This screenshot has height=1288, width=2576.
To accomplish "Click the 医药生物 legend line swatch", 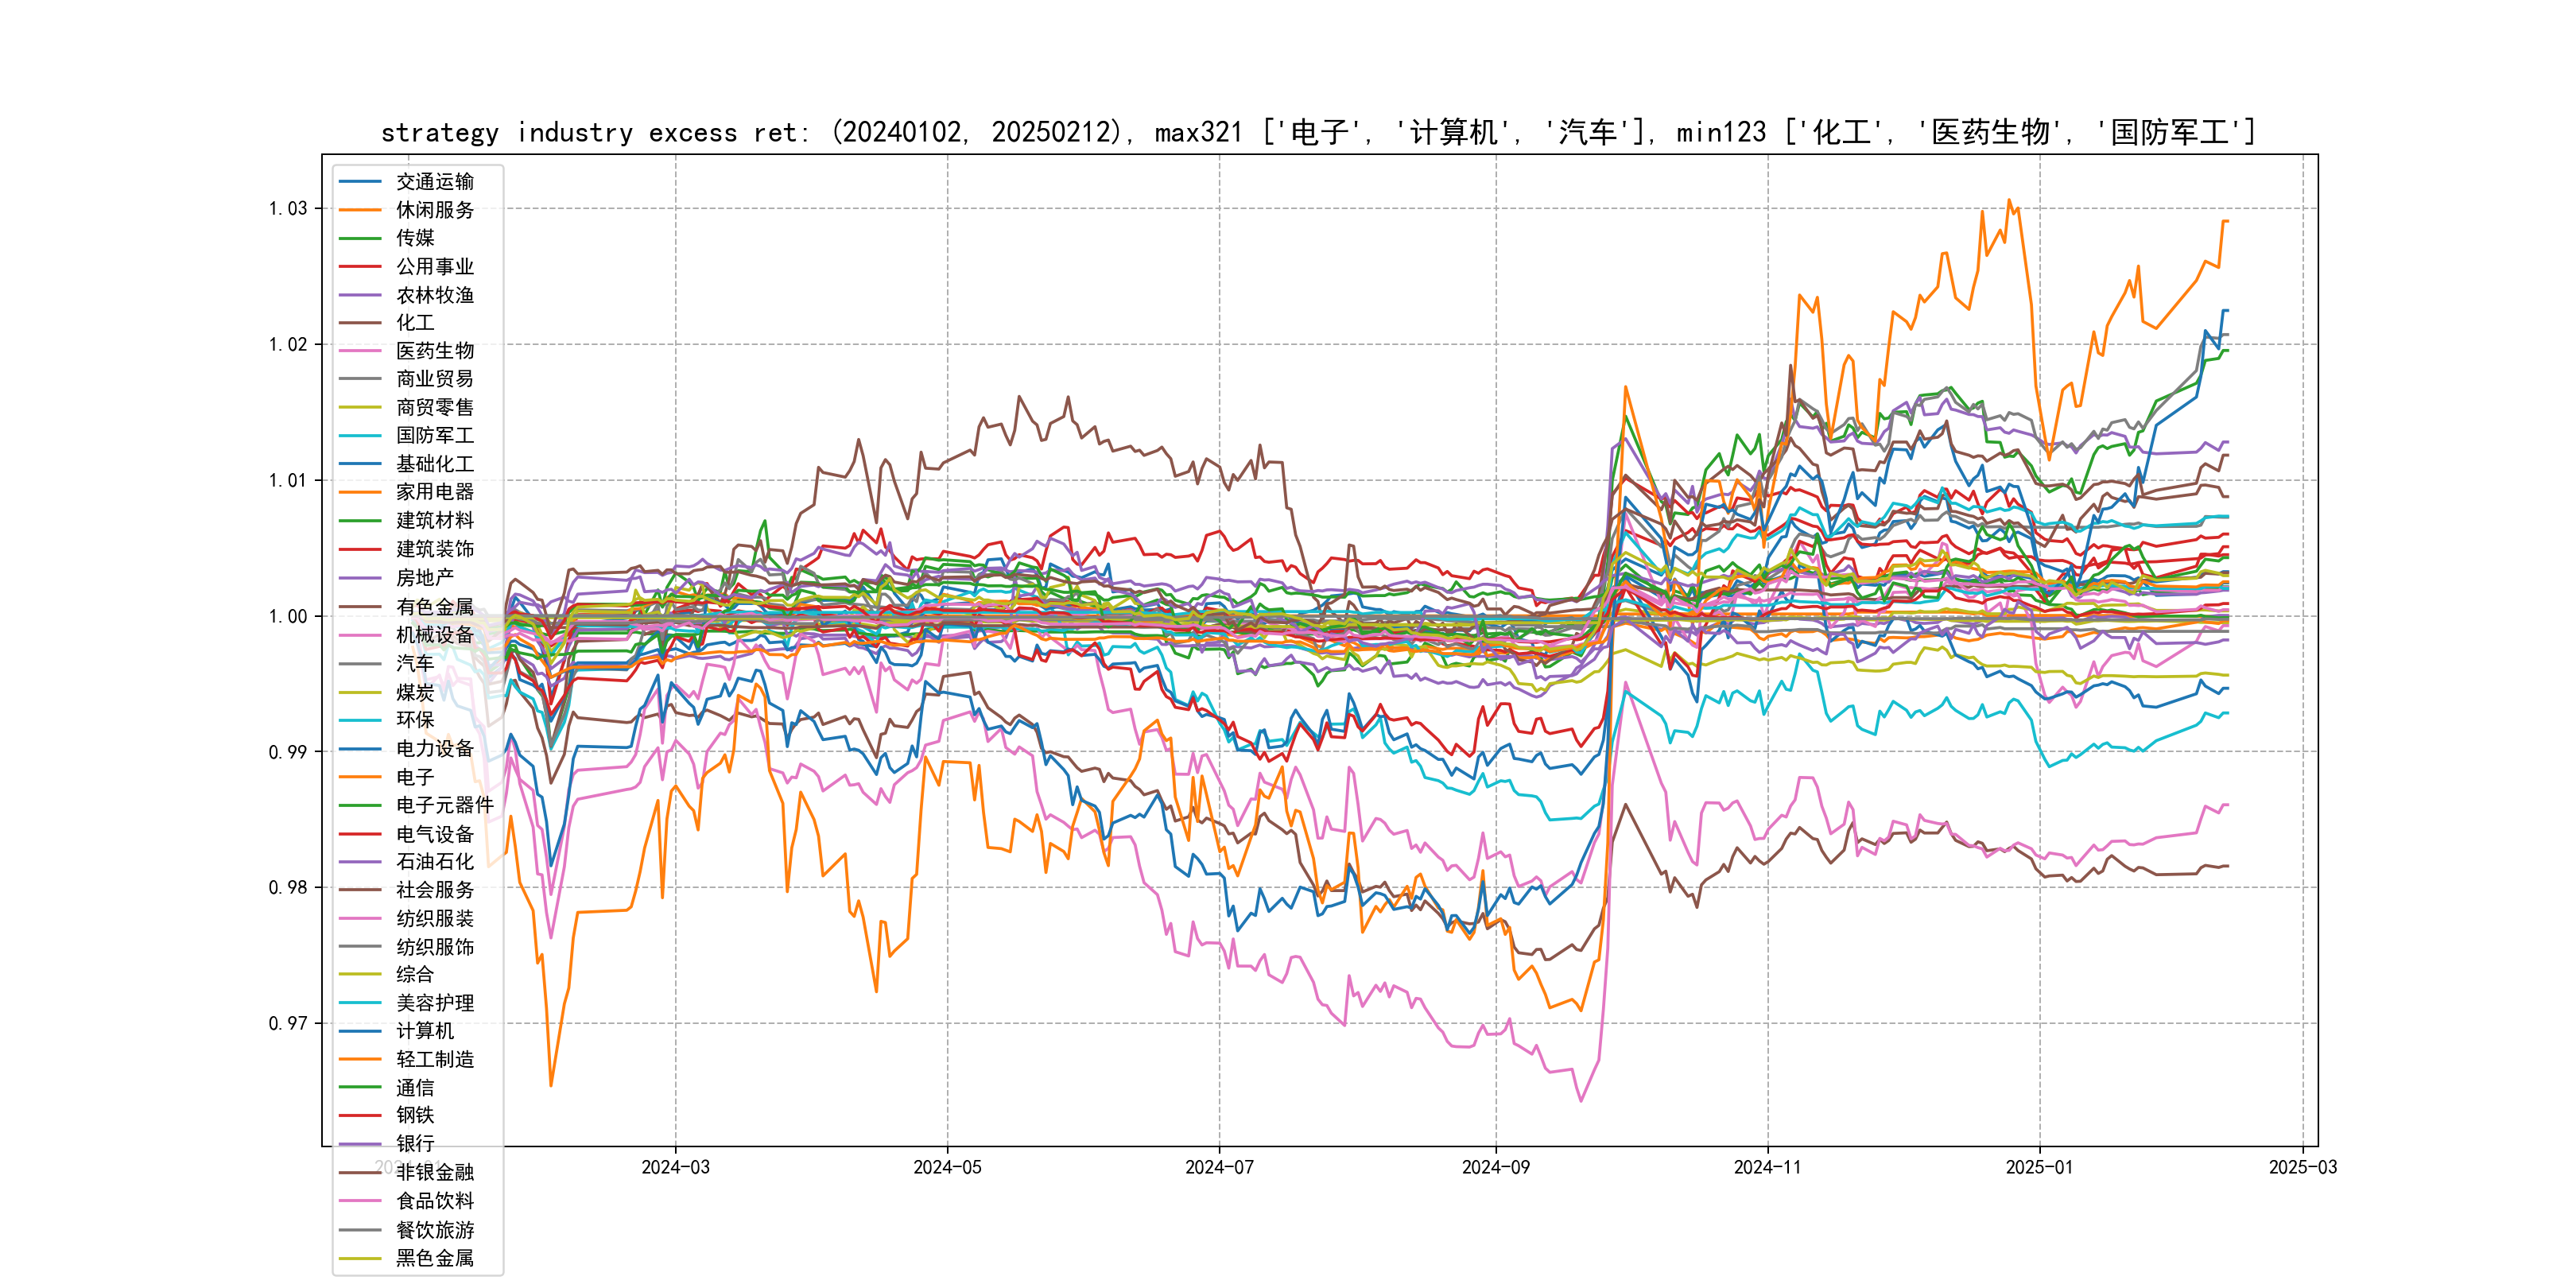I will (x=360, y=351).
